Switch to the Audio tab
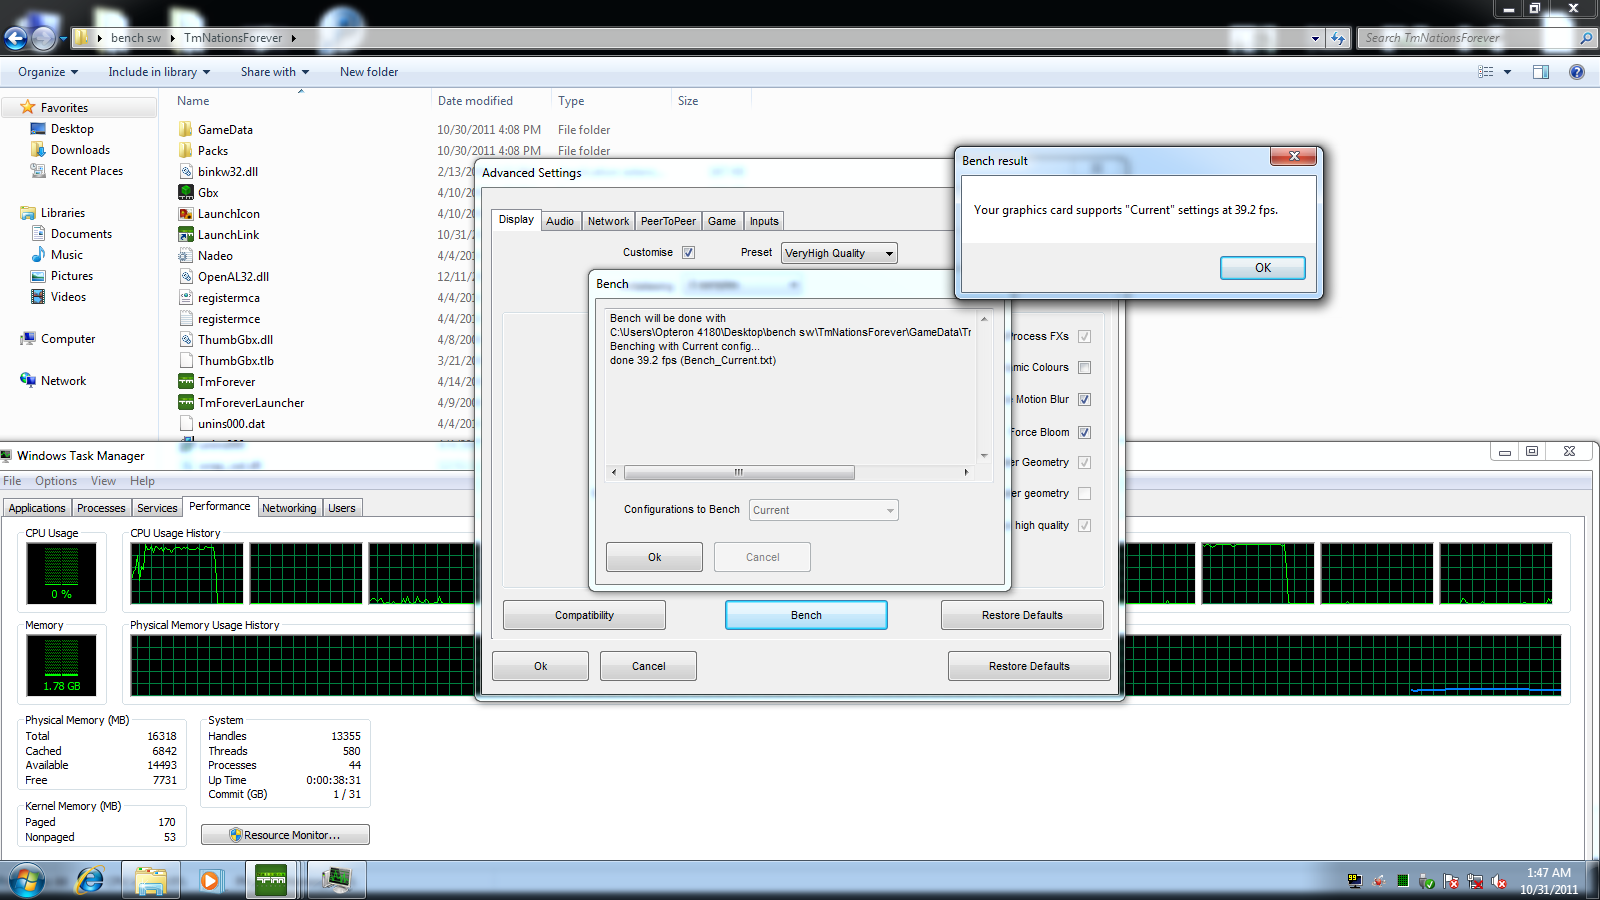Image resolution: width=1600 pixels, height=900 pixels. tap(560, 221)
